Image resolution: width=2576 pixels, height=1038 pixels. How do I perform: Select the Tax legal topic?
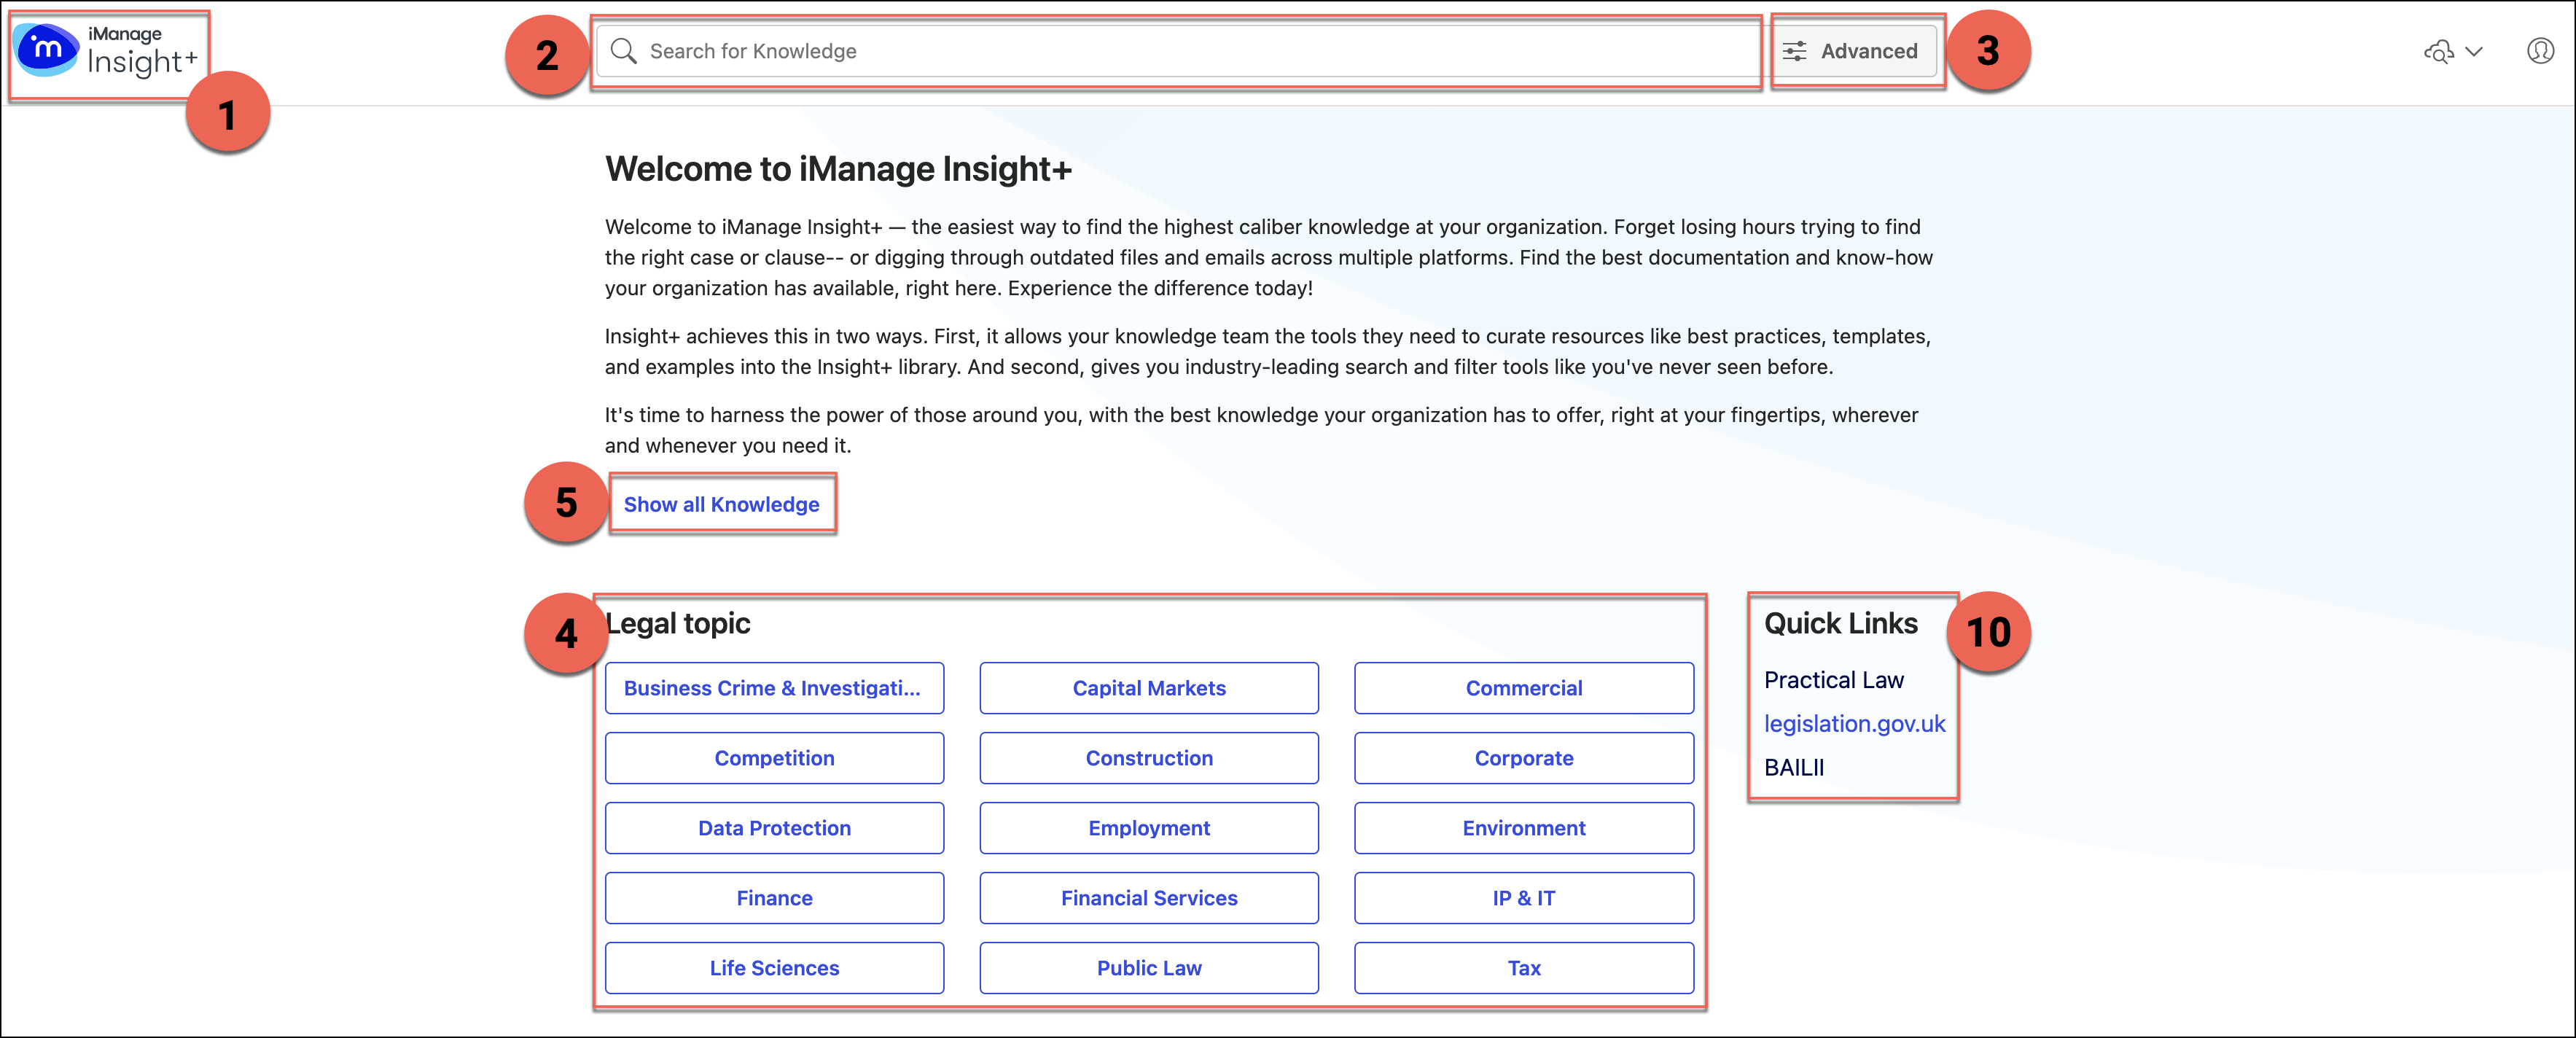[1523, 968]
